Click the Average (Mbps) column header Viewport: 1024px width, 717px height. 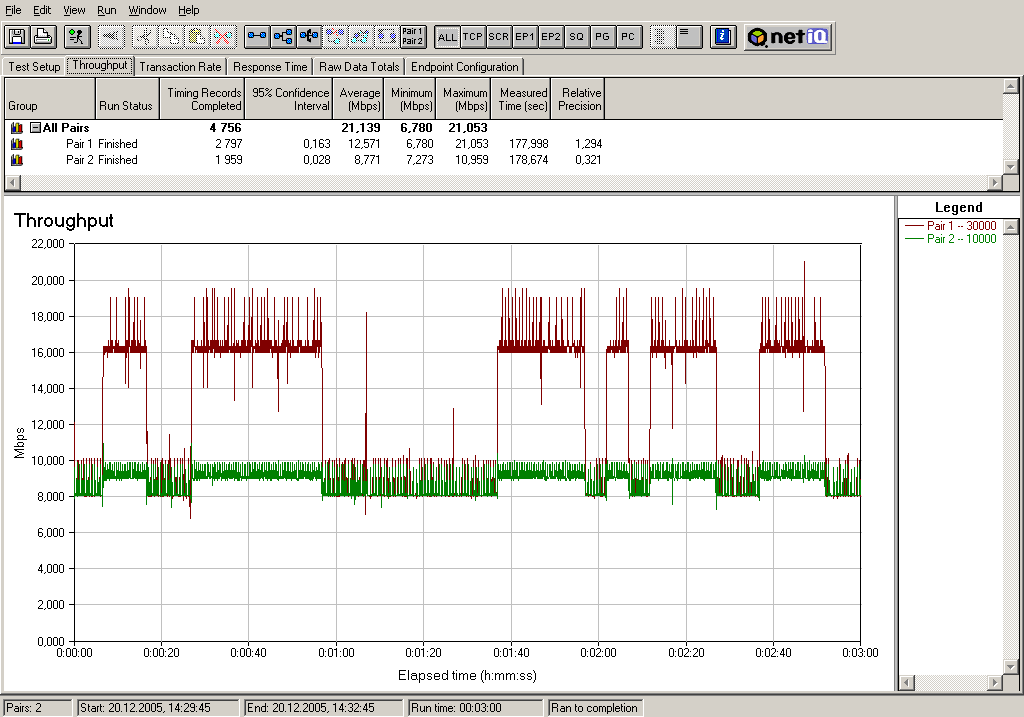coord(360,99)
